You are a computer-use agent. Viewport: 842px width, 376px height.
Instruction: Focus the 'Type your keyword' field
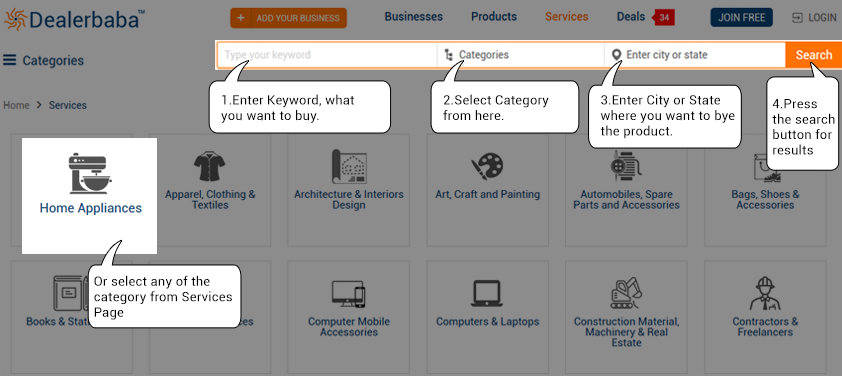[328, 55]
